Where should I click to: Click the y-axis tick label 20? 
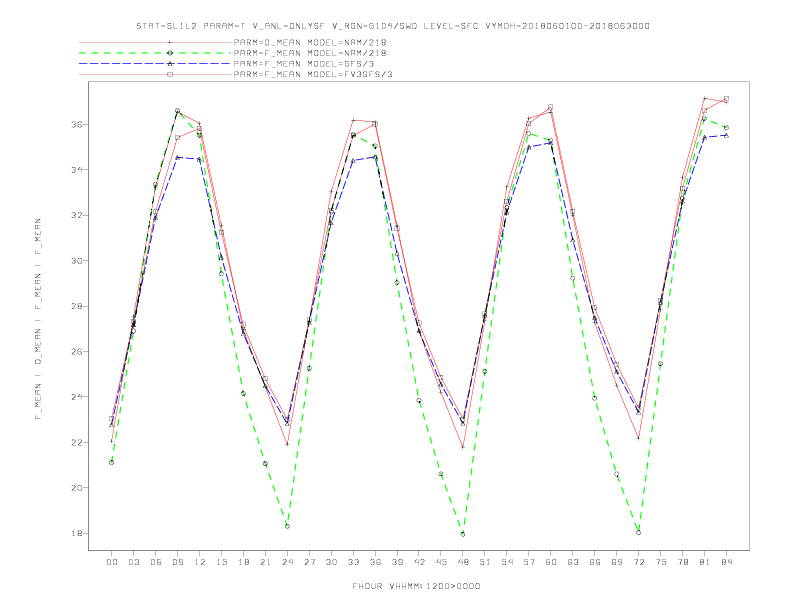(x=77, y=488)
